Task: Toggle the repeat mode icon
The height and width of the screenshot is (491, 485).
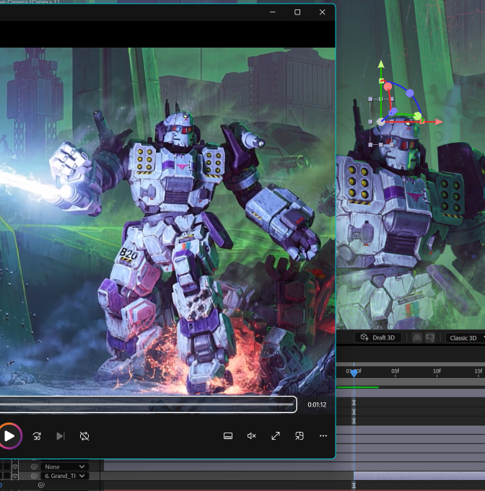Action: pos(84,436)
